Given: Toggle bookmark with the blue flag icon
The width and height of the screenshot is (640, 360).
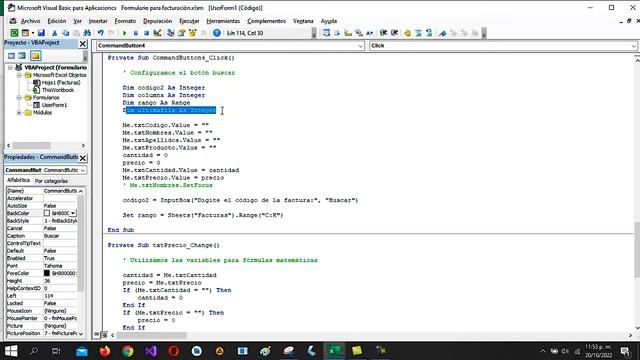Looking at the screenshot, I should [442, 33].
